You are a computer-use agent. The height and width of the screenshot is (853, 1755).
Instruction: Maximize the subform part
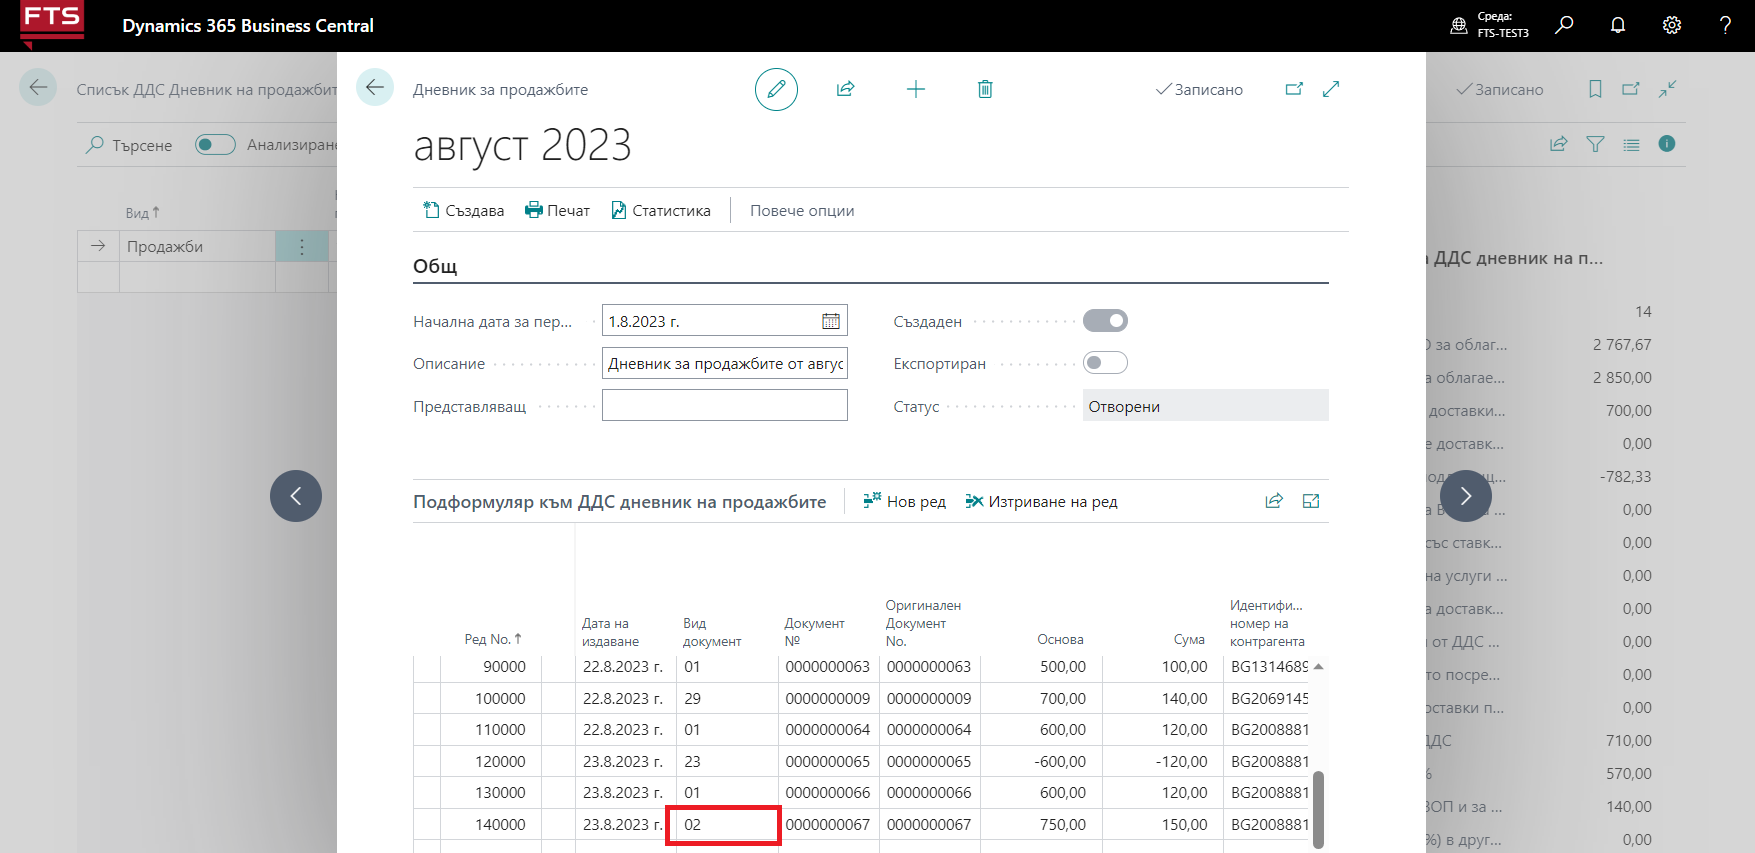pos(1311,501)
